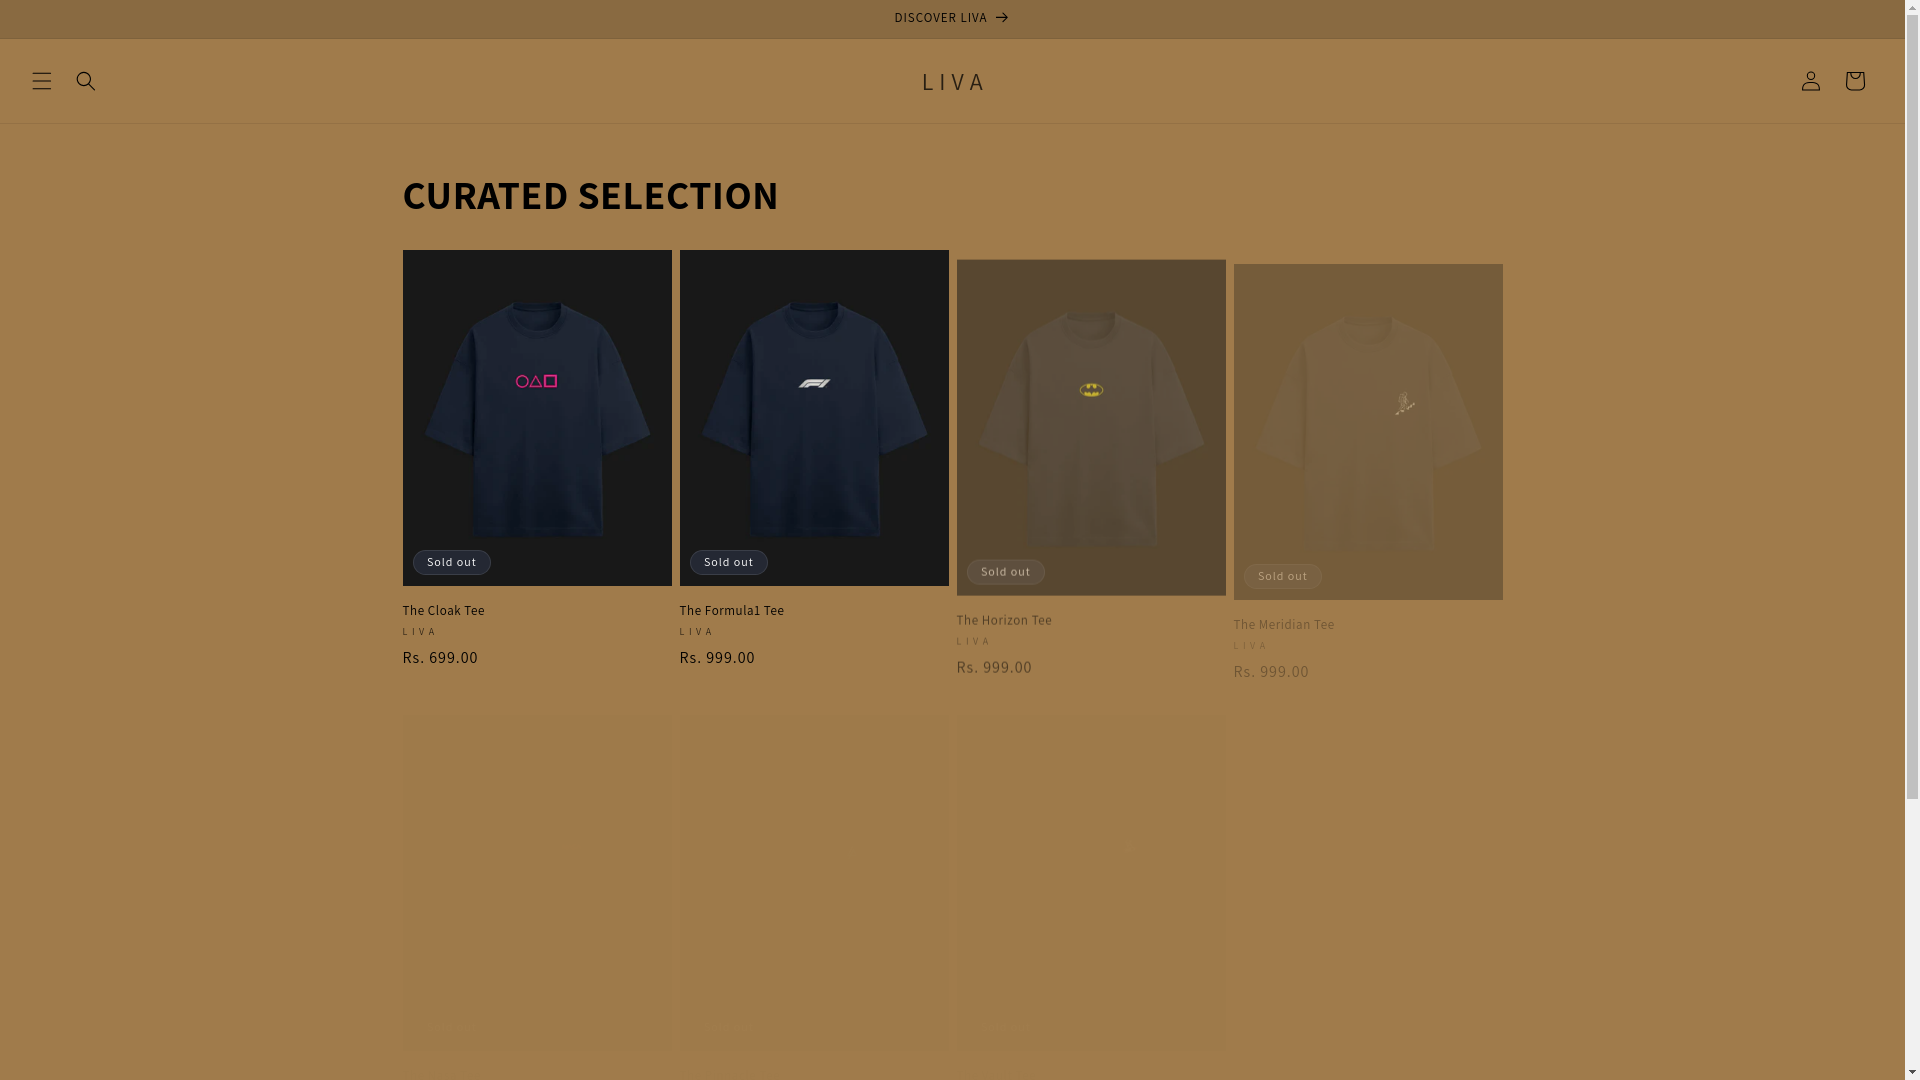Viewport: 1920px width, 1080px height.
Task: Open the shopping cart icon
Action: pyautogui.click(x=1854, y=81)
